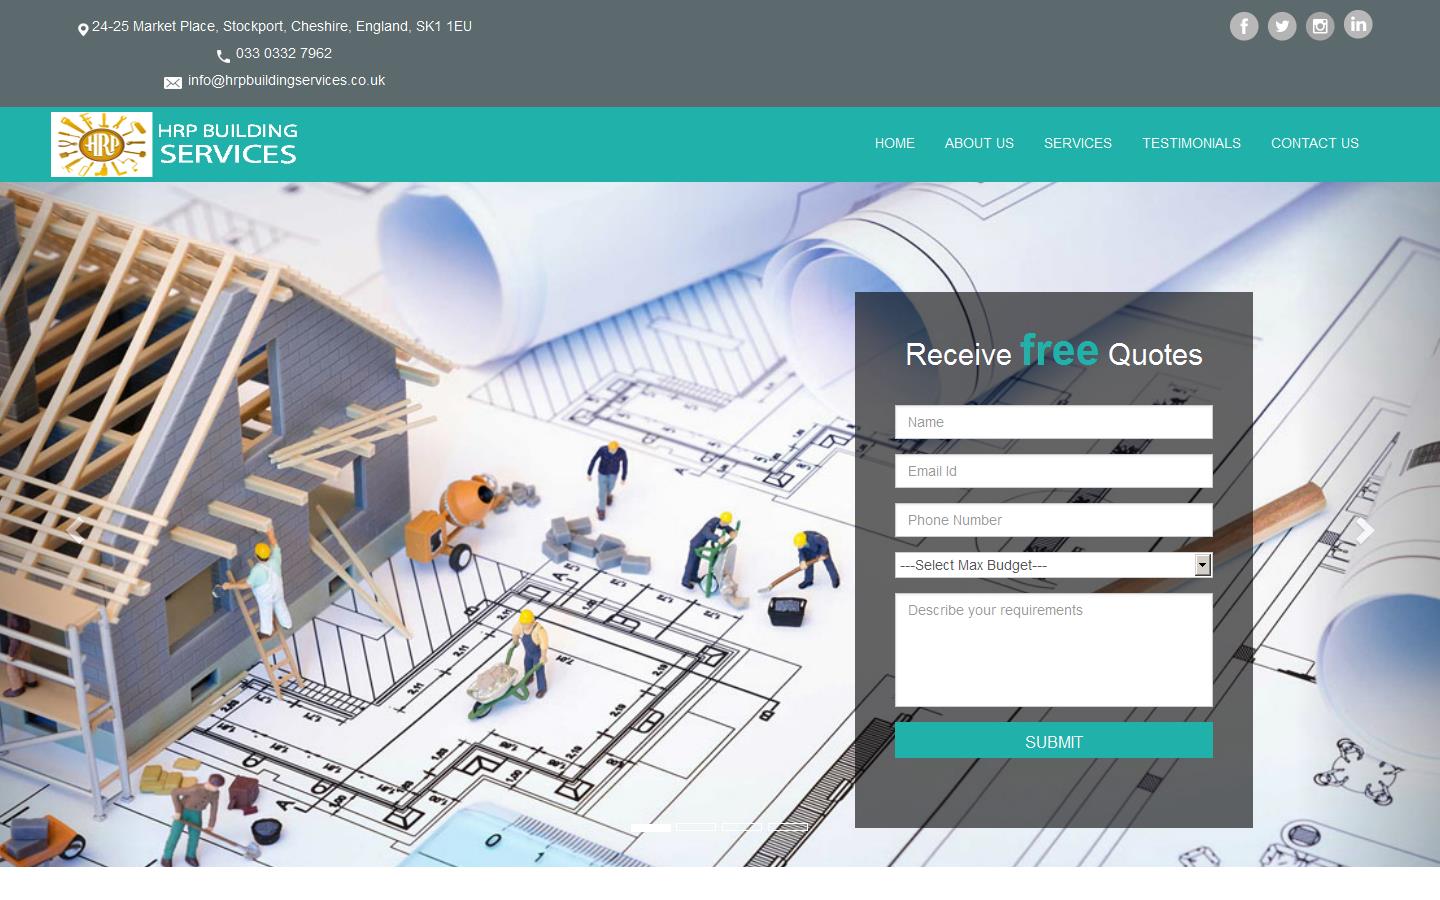Open the LinkedIn social icon
This screenshot has height=900, width=1440.
coord(1358,24)
